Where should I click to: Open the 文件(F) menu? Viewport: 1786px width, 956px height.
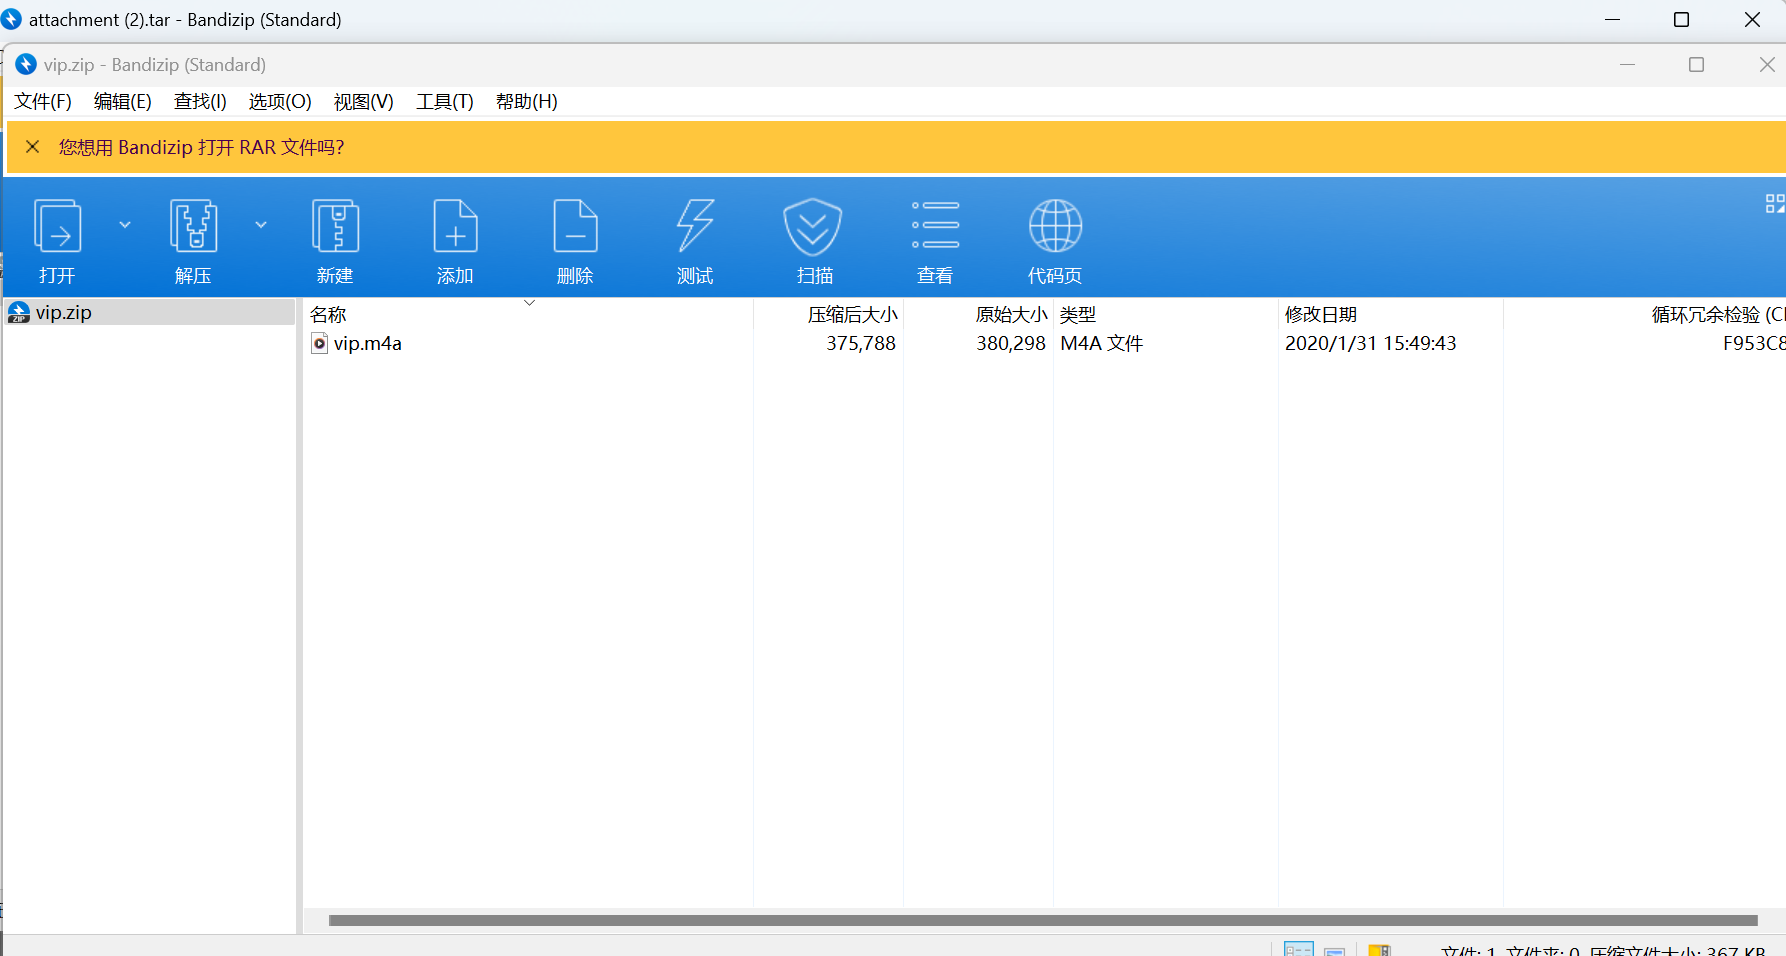[x=43, y=102]
